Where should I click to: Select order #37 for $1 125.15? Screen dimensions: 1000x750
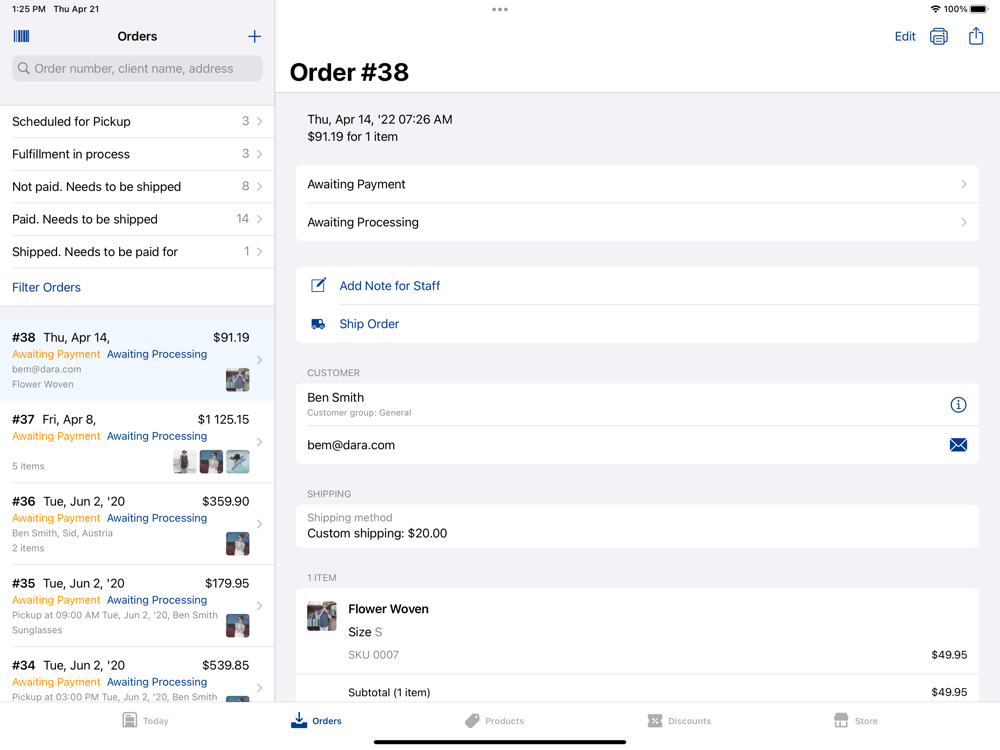[x=137, y=442]
